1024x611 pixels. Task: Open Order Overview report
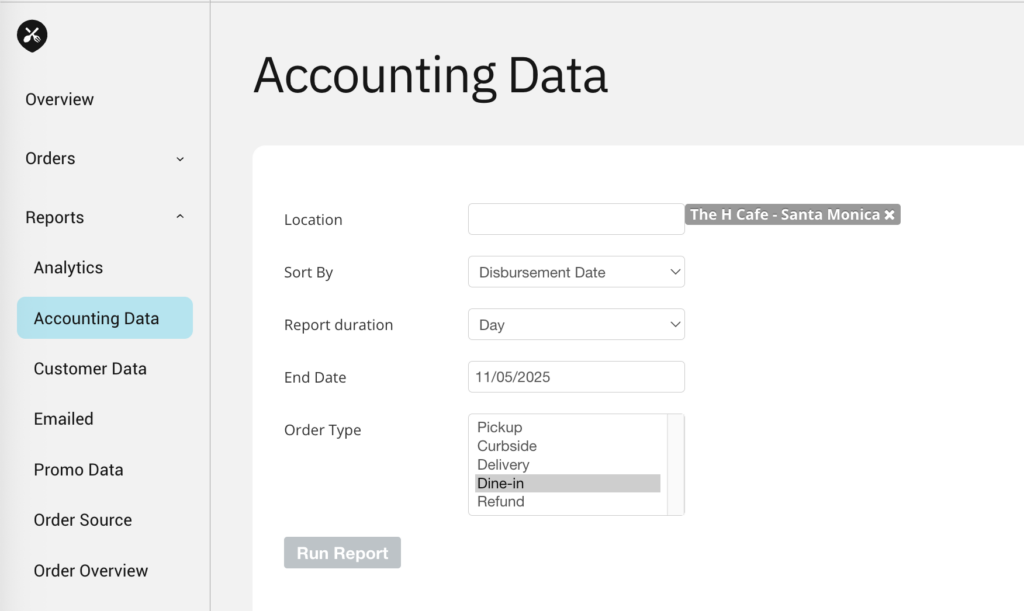pos(90,571)
